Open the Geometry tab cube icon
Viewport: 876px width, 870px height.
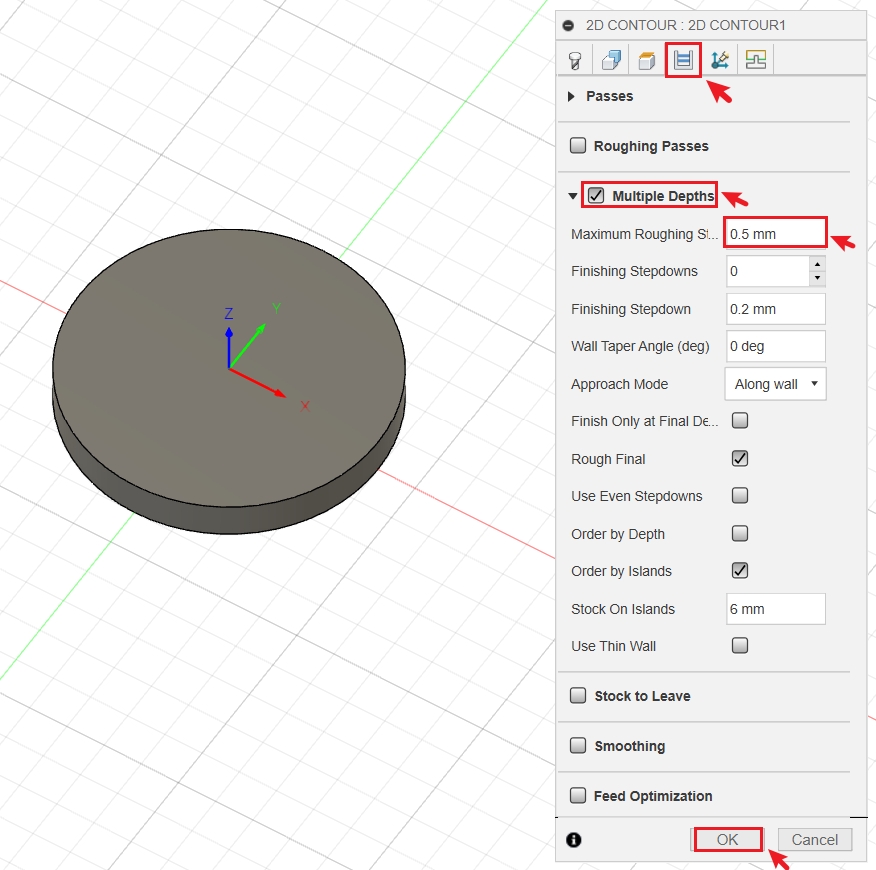click(x=611, y=59)
